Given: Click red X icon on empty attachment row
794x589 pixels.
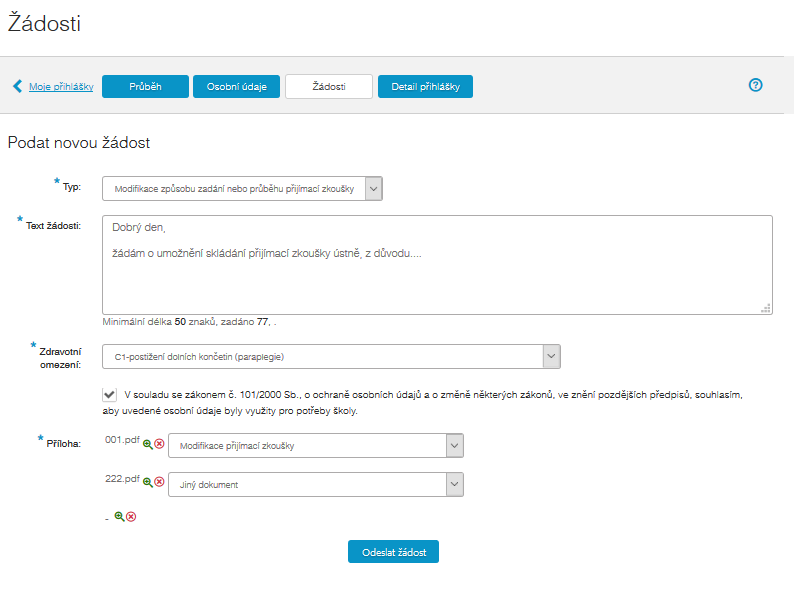Looking at the screenshot, I should [x=131, y=517].
